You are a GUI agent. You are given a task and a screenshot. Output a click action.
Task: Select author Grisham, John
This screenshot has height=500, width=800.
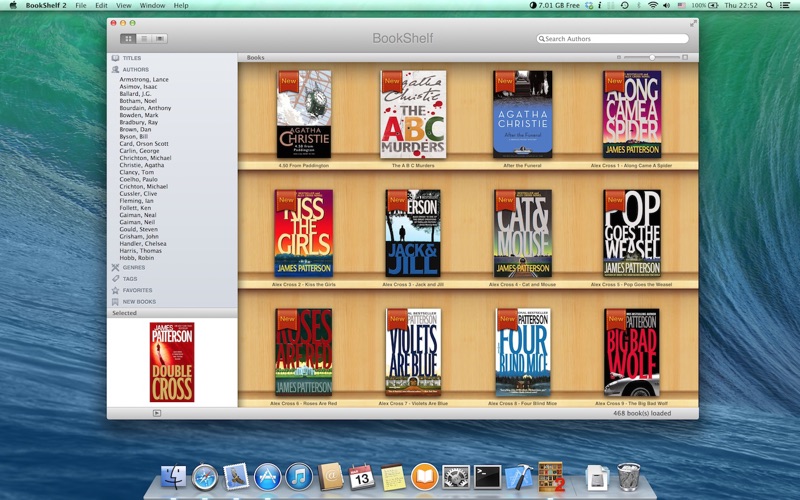139,237
